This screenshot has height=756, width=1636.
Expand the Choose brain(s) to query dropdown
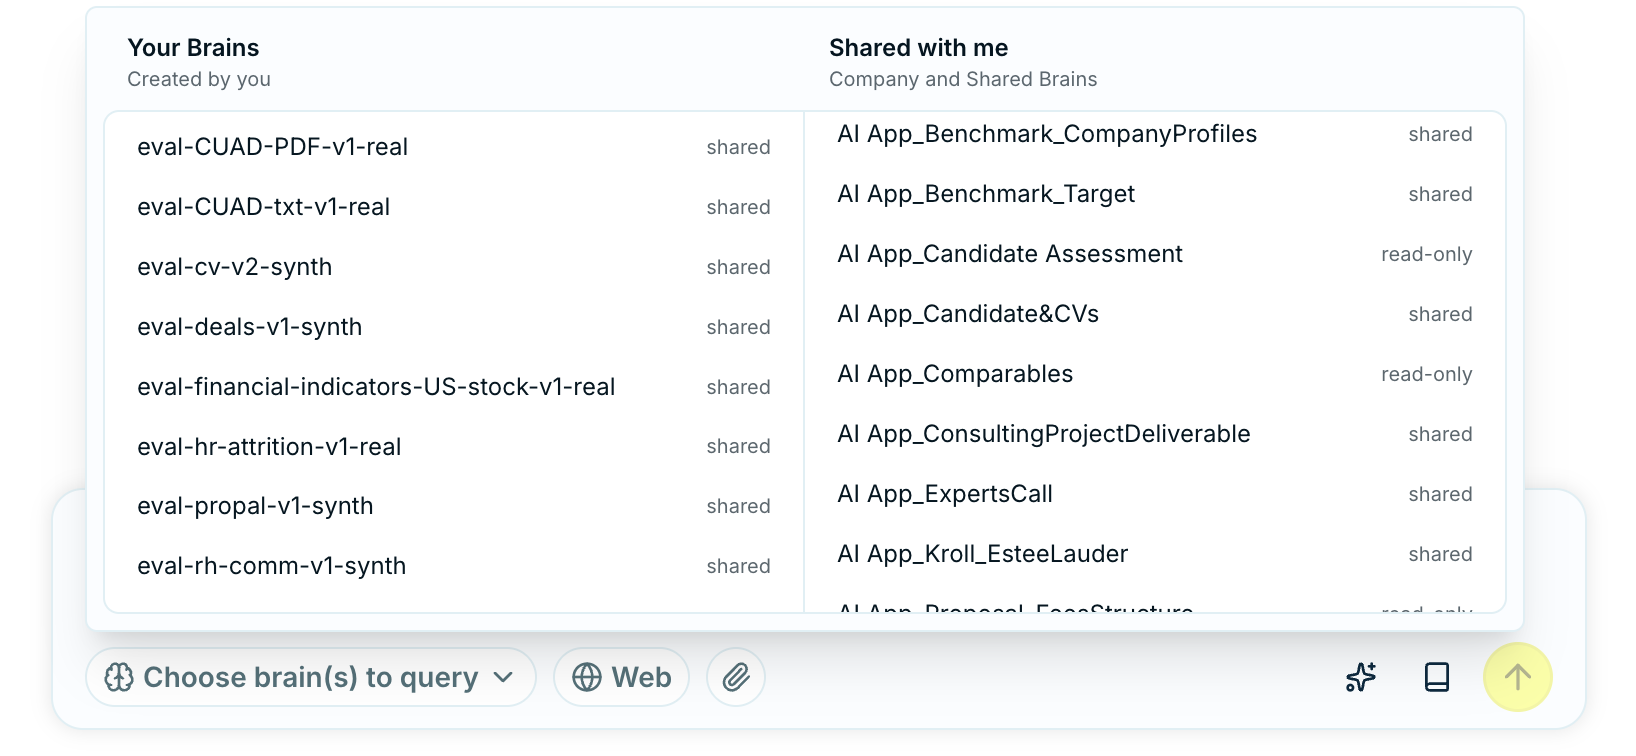coord(311,677)
